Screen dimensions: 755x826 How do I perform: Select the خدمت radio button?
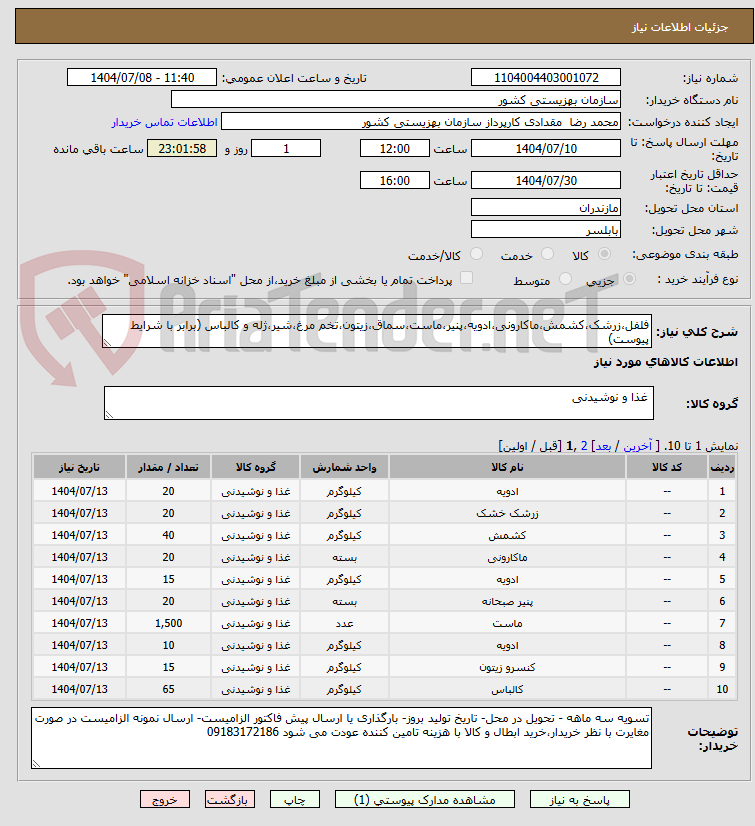click(547, 254)
